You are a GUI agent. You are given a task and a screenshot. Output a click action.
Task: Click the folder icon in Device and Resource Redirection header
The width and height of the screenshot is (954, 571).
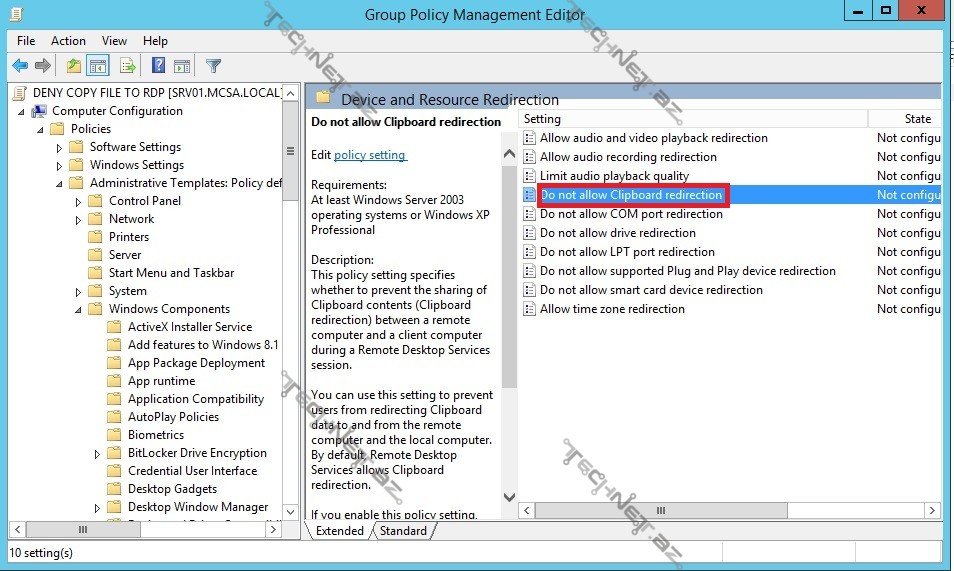(323, 98)
